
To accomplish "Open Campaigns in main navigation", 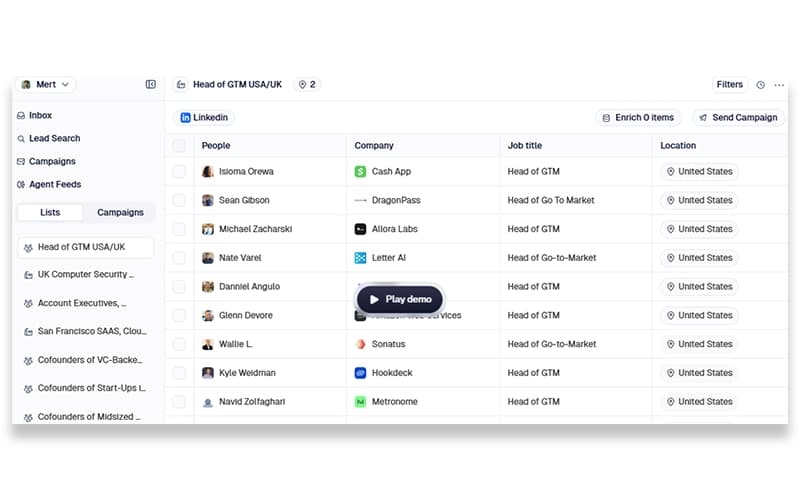I will (x=46, y=161).
